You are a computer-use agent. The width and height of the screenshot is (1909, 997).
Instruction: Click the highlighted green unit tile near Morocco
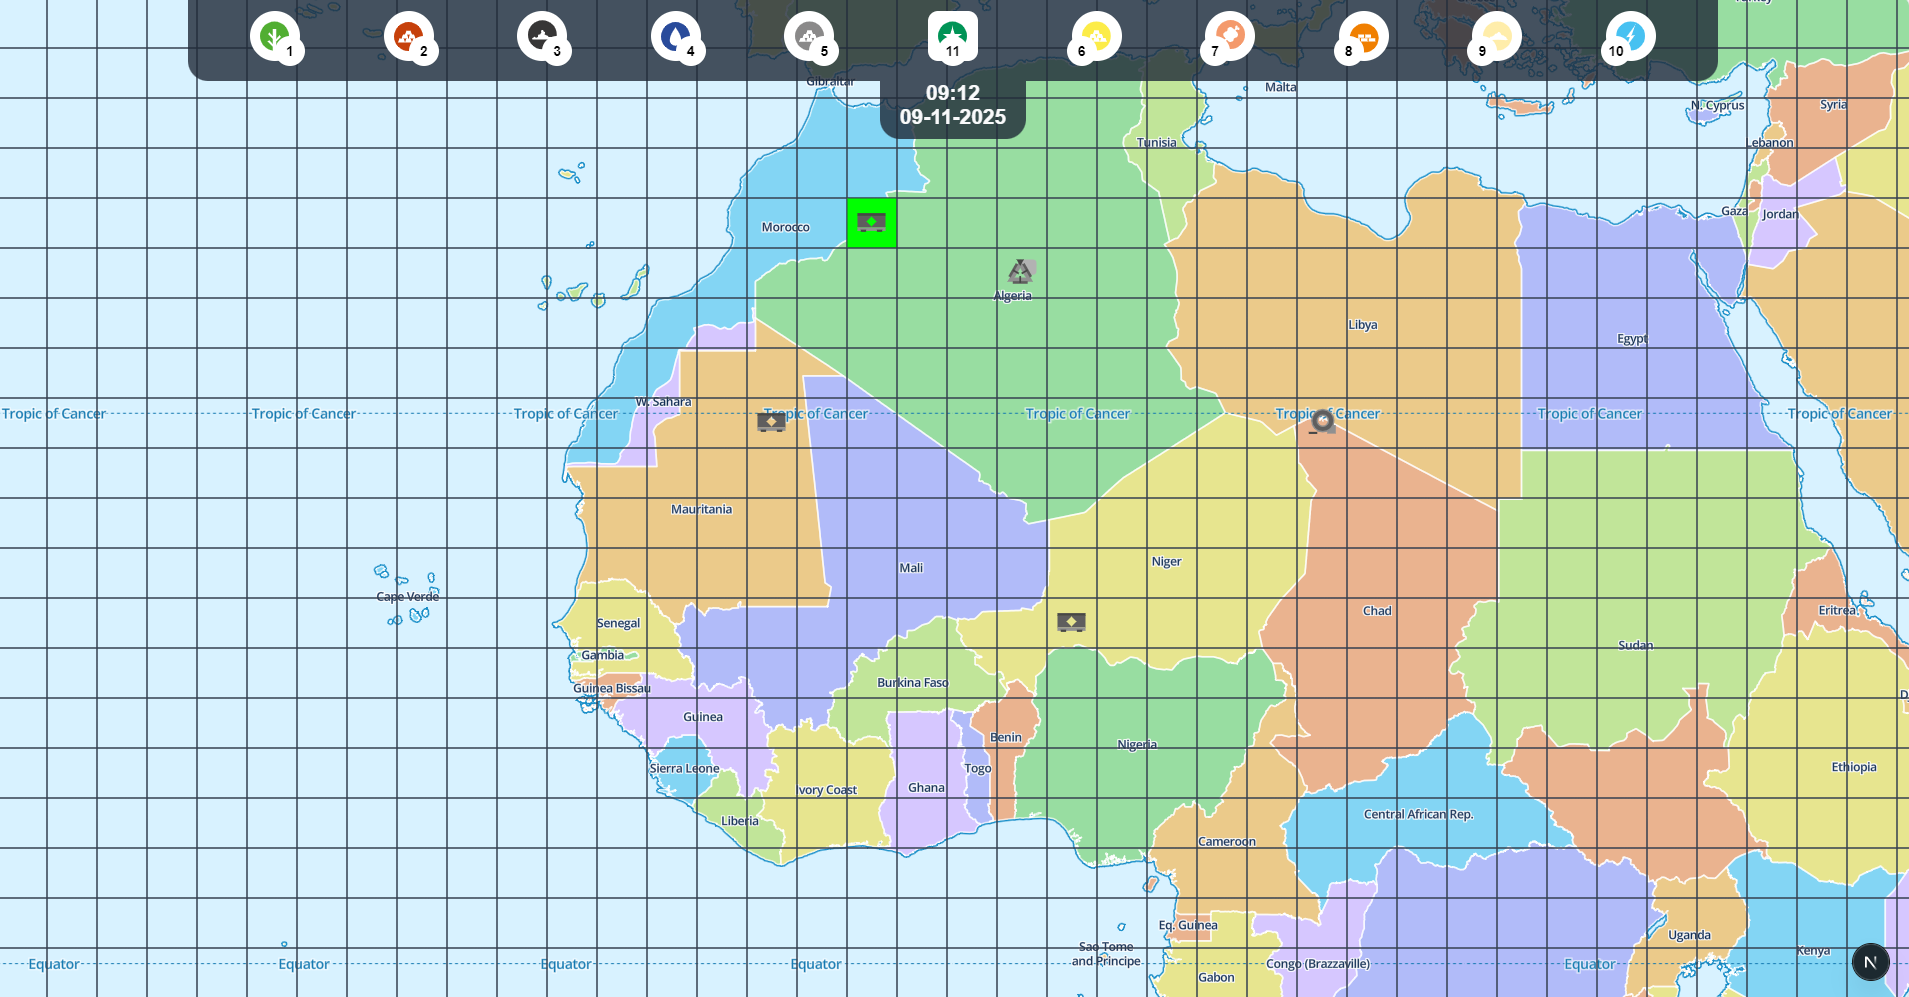872,223
